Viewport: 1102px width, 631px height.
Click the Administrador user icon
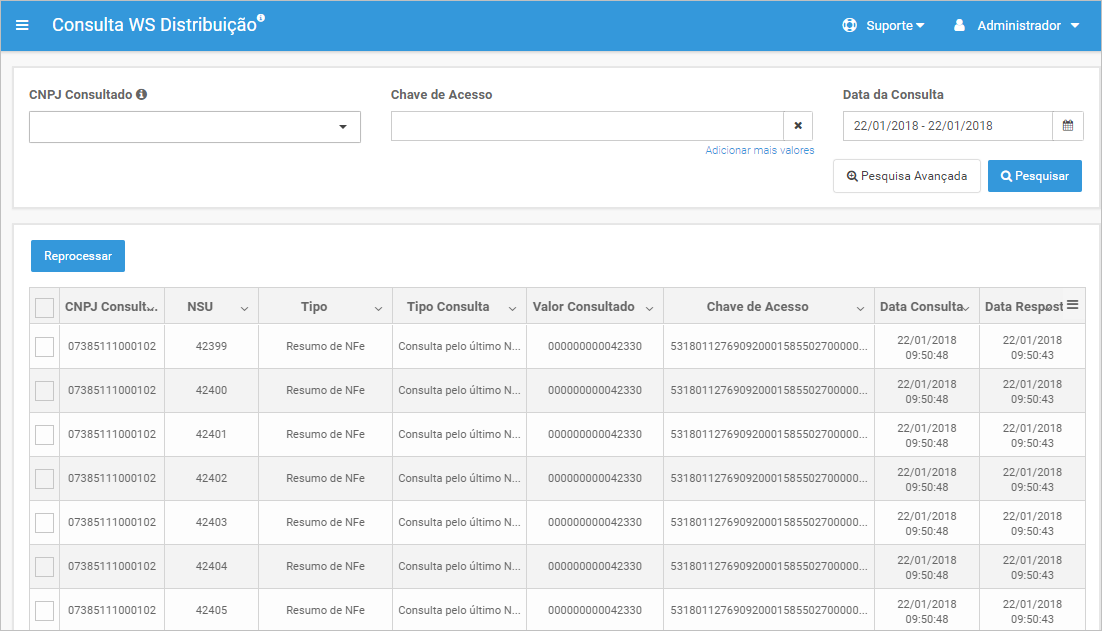(959, 25)
